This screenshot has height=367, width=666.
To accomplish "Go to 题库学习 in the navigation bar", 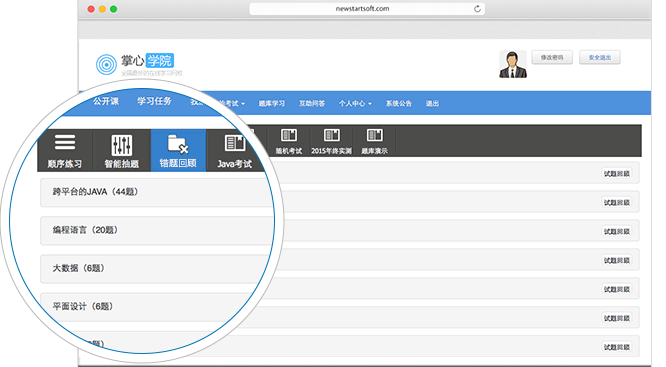I will pyautogui.click(x=271, y=103).
